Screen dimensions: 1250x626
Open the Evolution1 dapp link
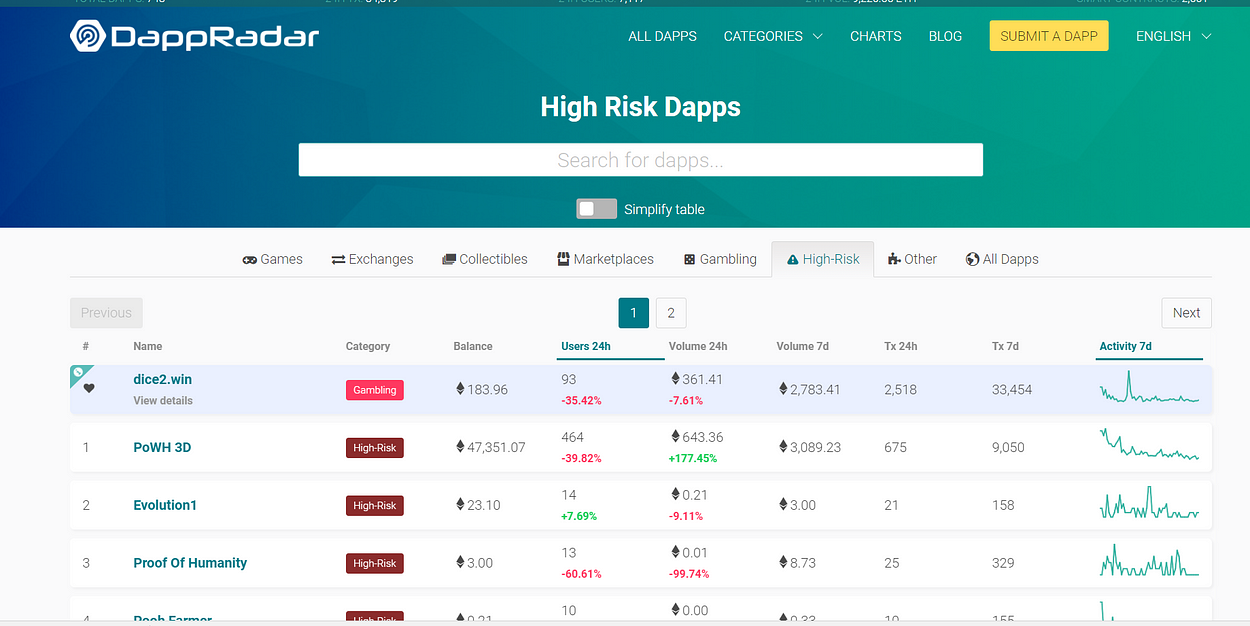(x=165, y=505)
